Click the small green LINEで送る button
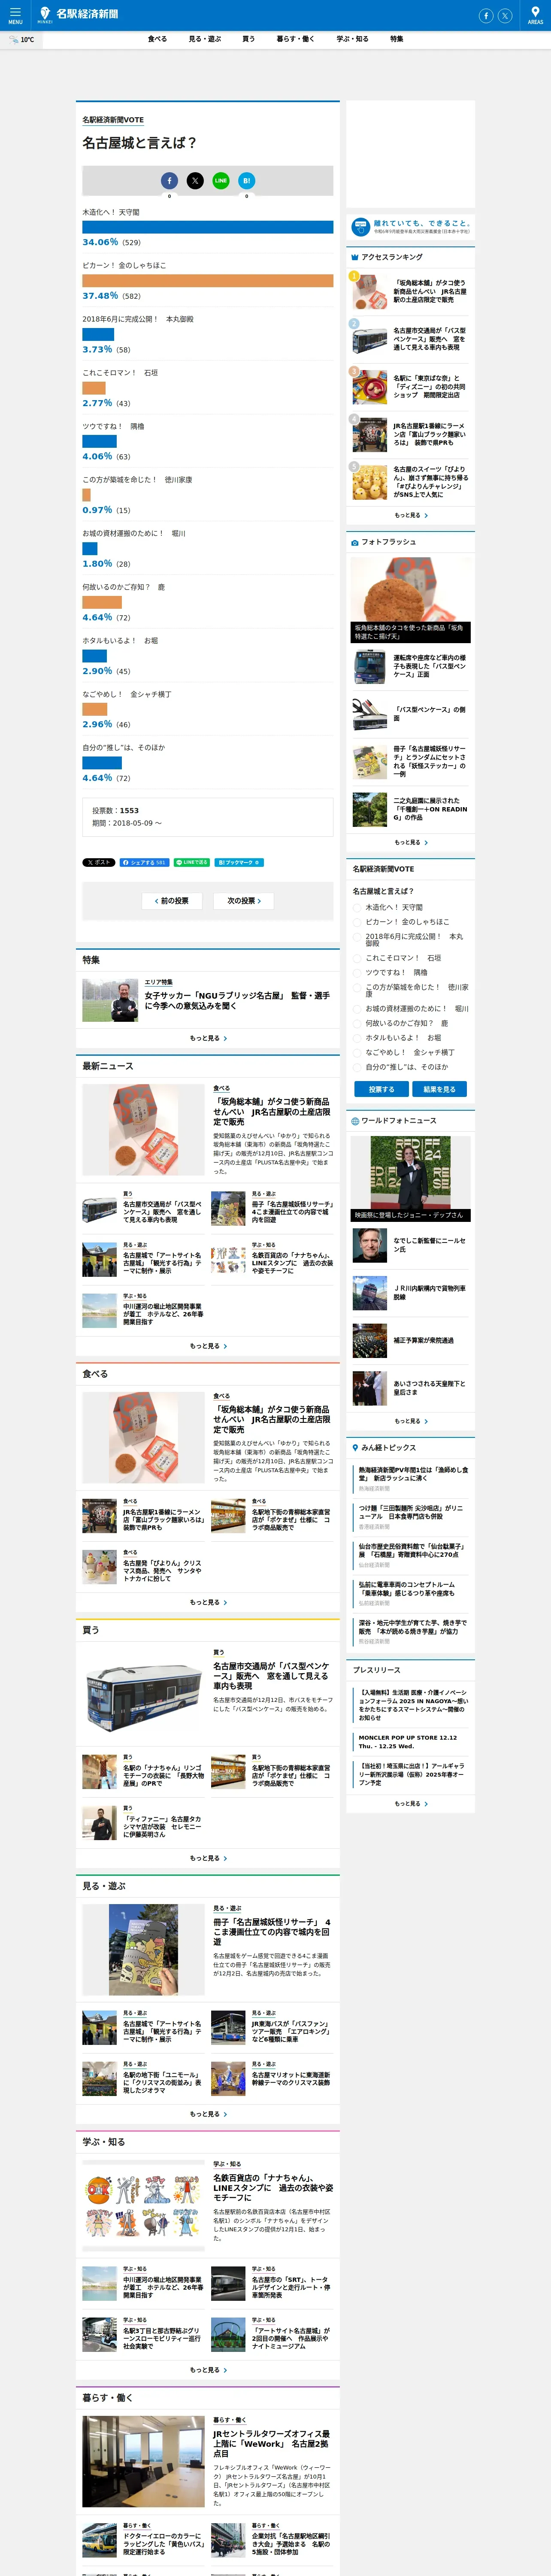 point(191,862)
